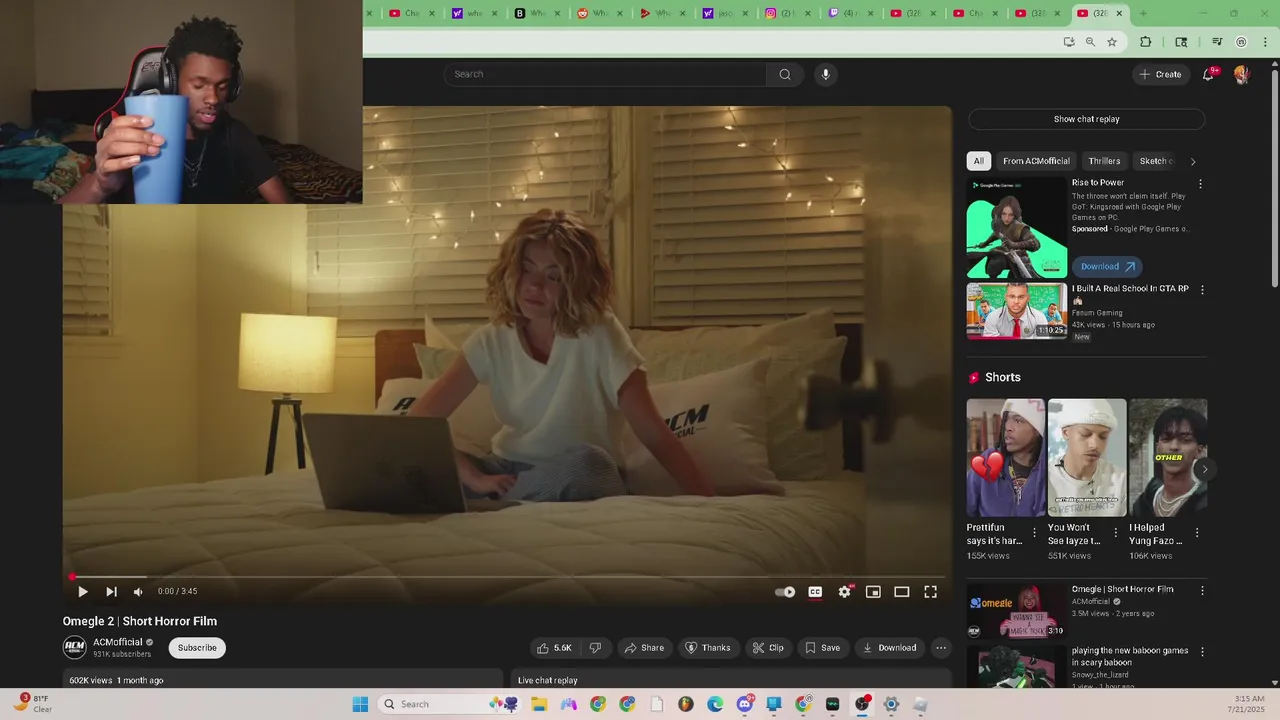Open options for Omegle Short Horror Film
The image size is (1280, 720).
click(x=1202, y=591)
